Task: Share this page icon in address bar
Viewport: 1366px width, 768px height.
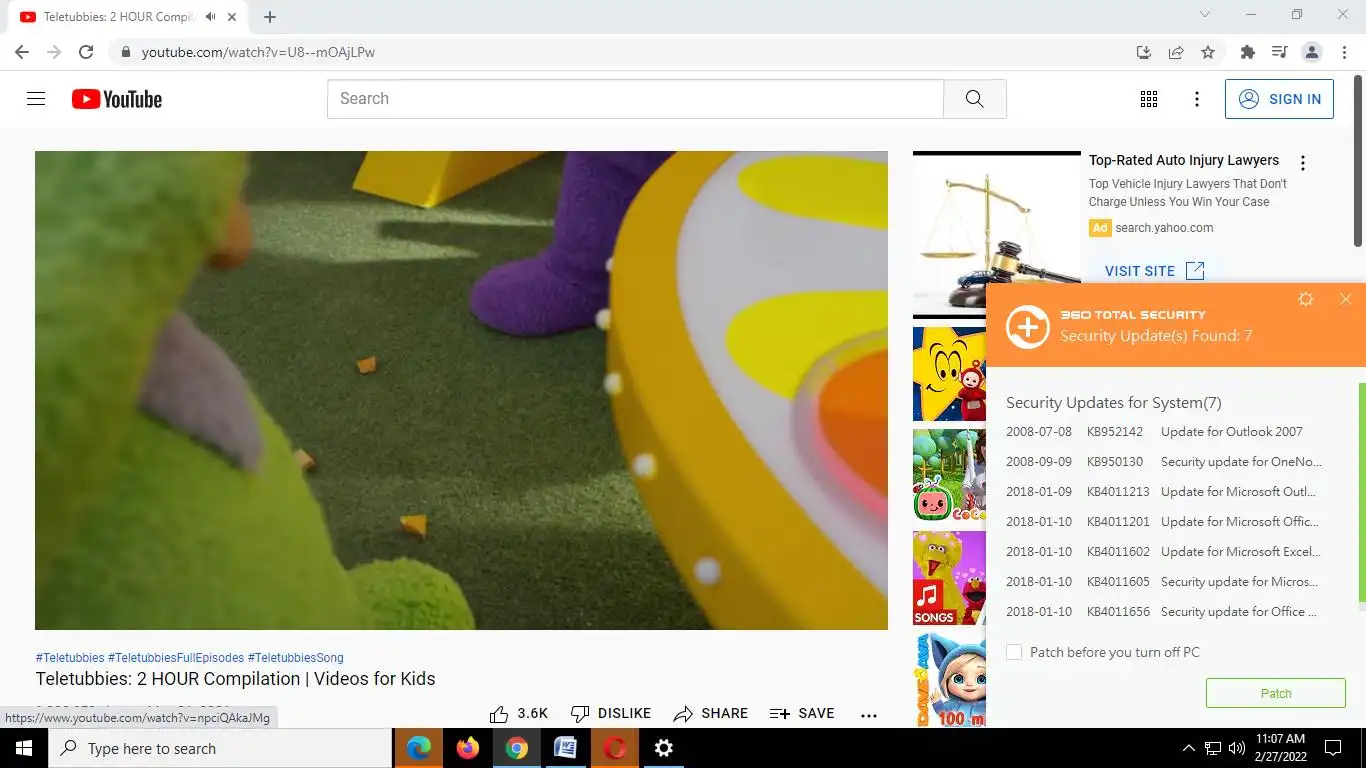Action: point(1176,52)
